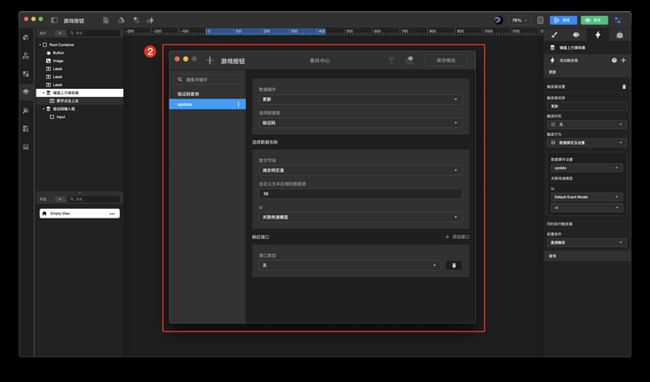Delete interface with trash icon button

(454, 266)
